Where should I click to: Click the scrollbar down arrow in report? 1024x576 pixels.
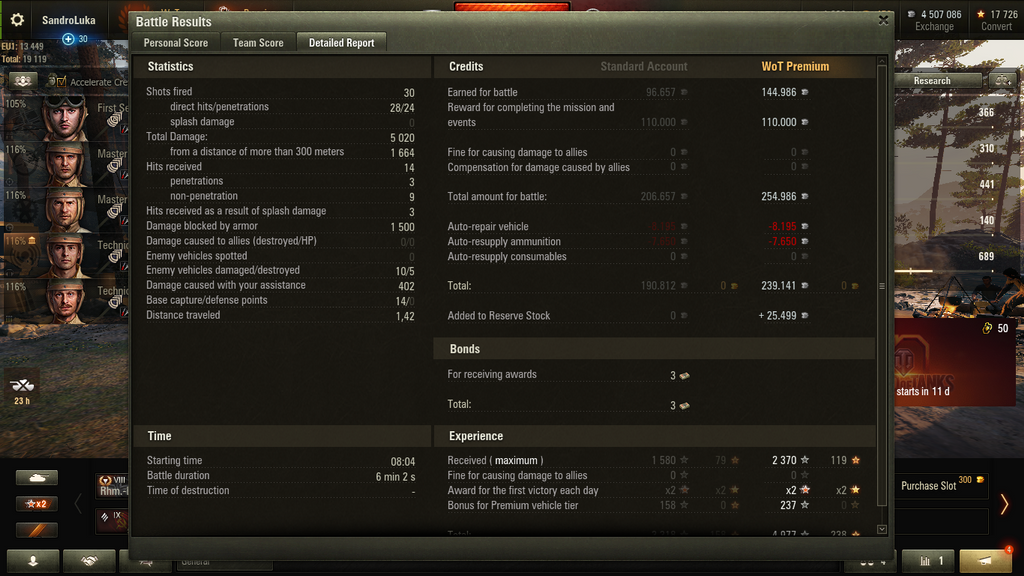(x=882, y=530)
